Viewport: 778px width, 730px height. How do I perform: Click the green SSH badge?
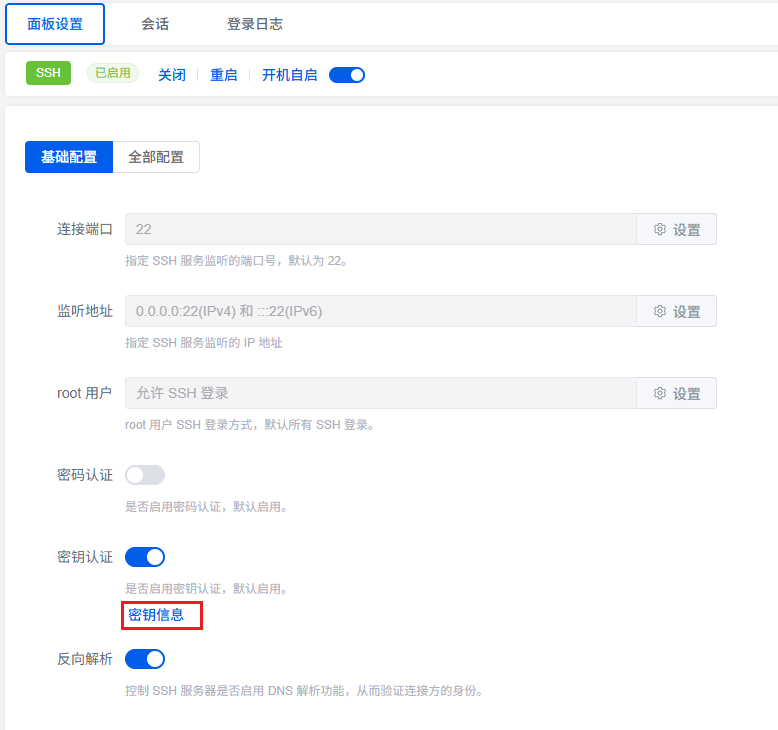(x=48, y=73)
